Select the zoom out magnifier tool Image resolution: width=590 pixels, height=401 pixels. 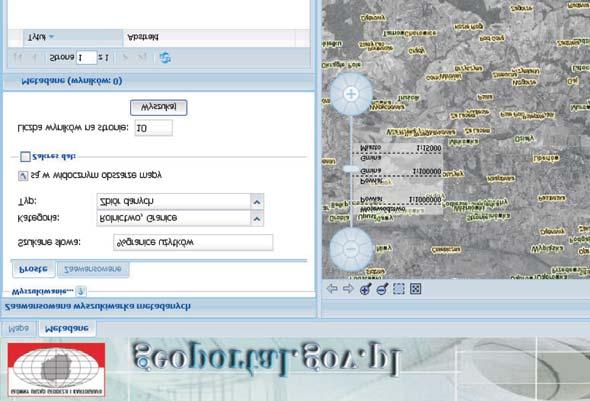382,289
